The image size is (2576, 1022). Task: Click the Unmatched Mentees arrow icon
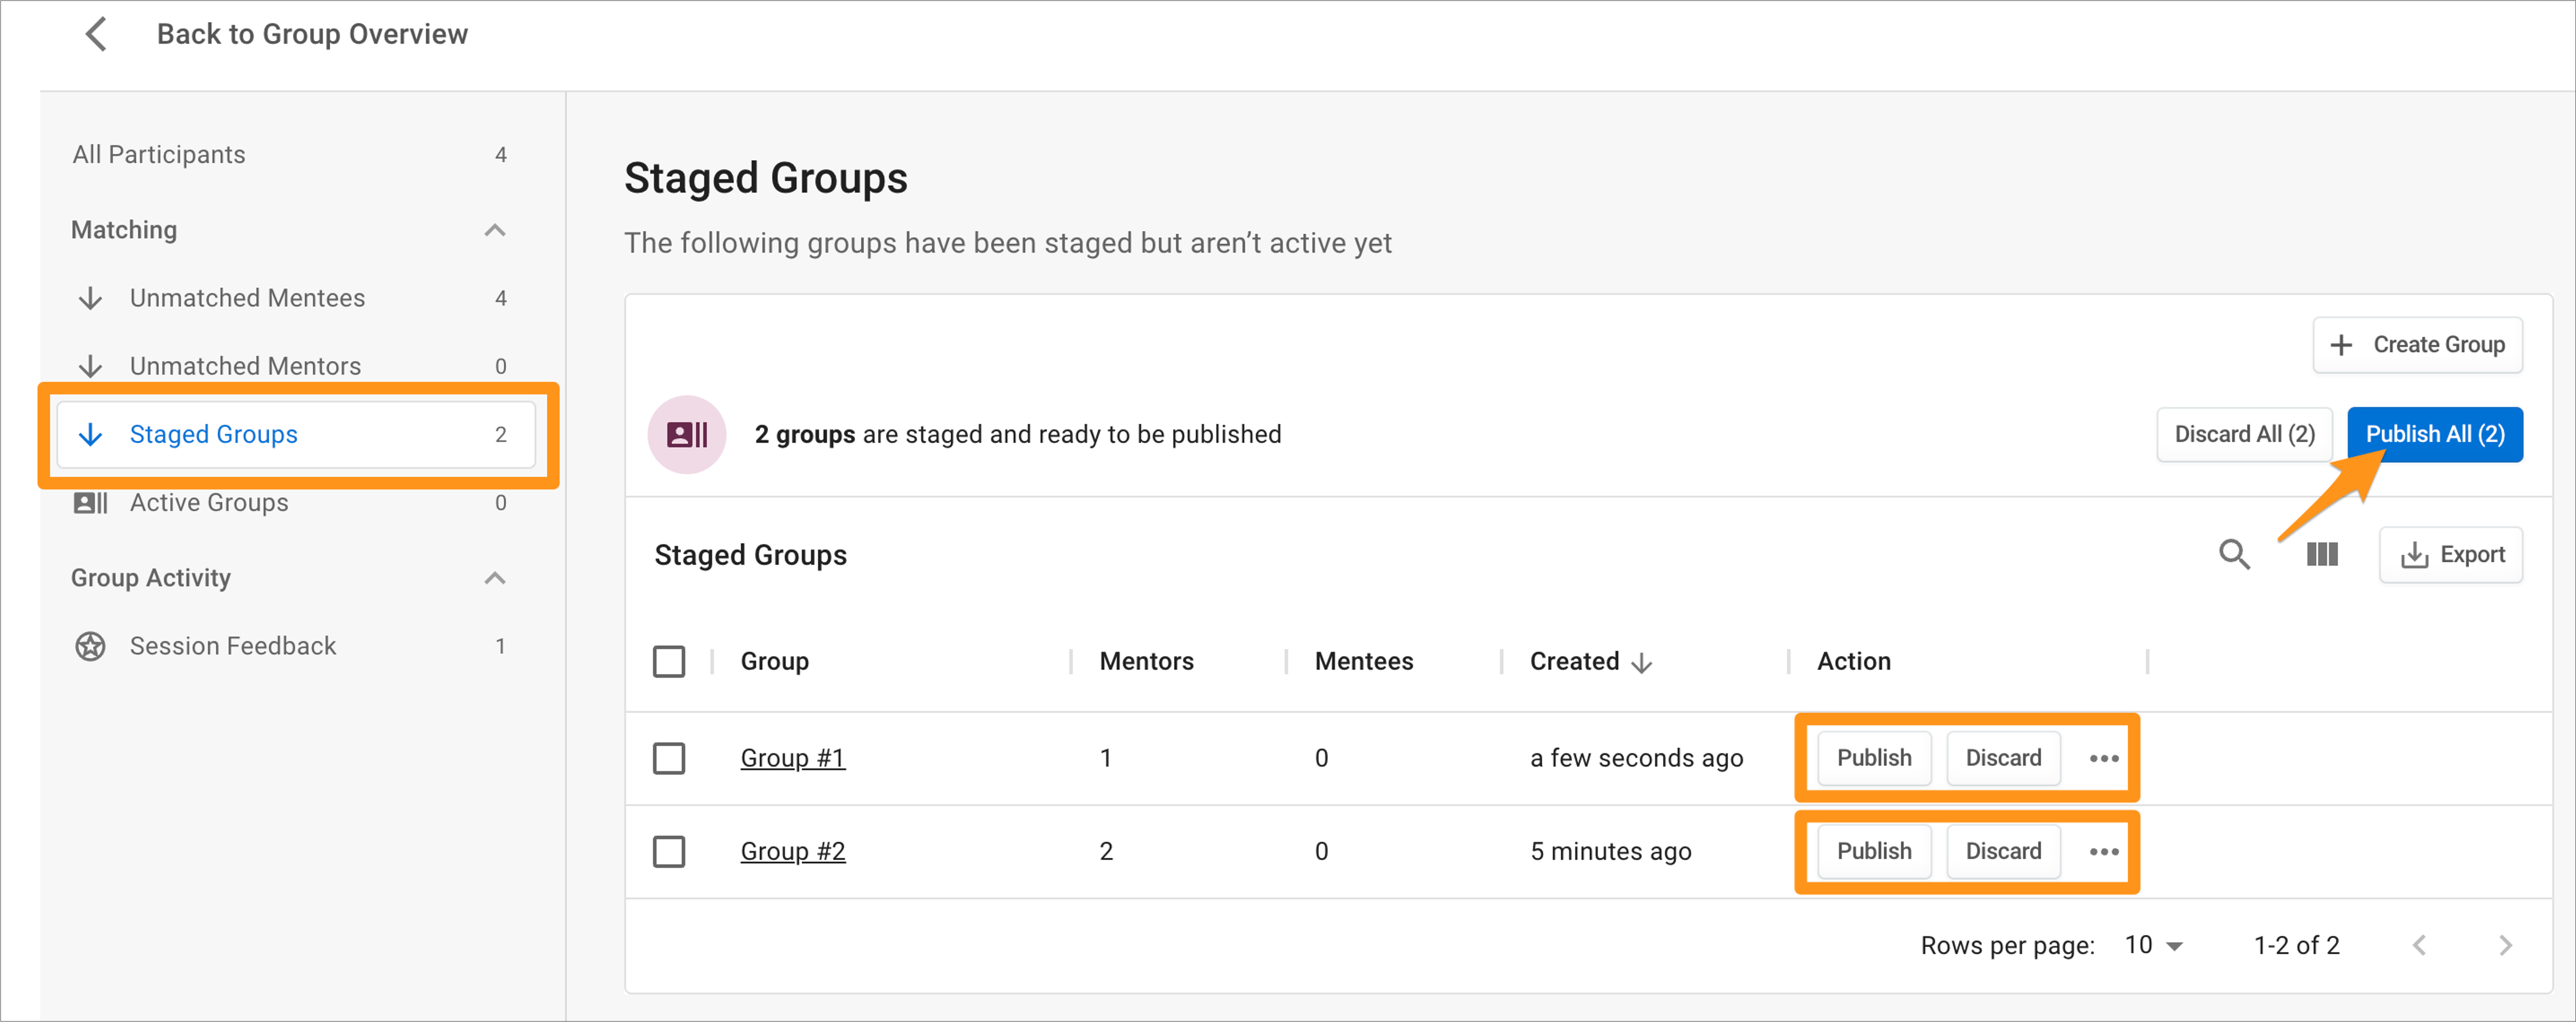pyautogui.click(x=90, y=298)
